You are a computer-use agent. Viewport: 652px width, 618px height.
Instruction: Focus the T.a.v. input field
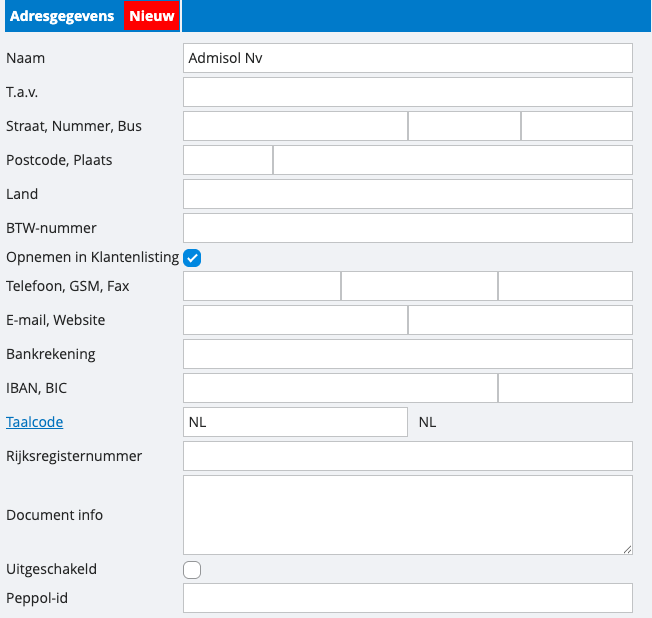tap(408, 92)
